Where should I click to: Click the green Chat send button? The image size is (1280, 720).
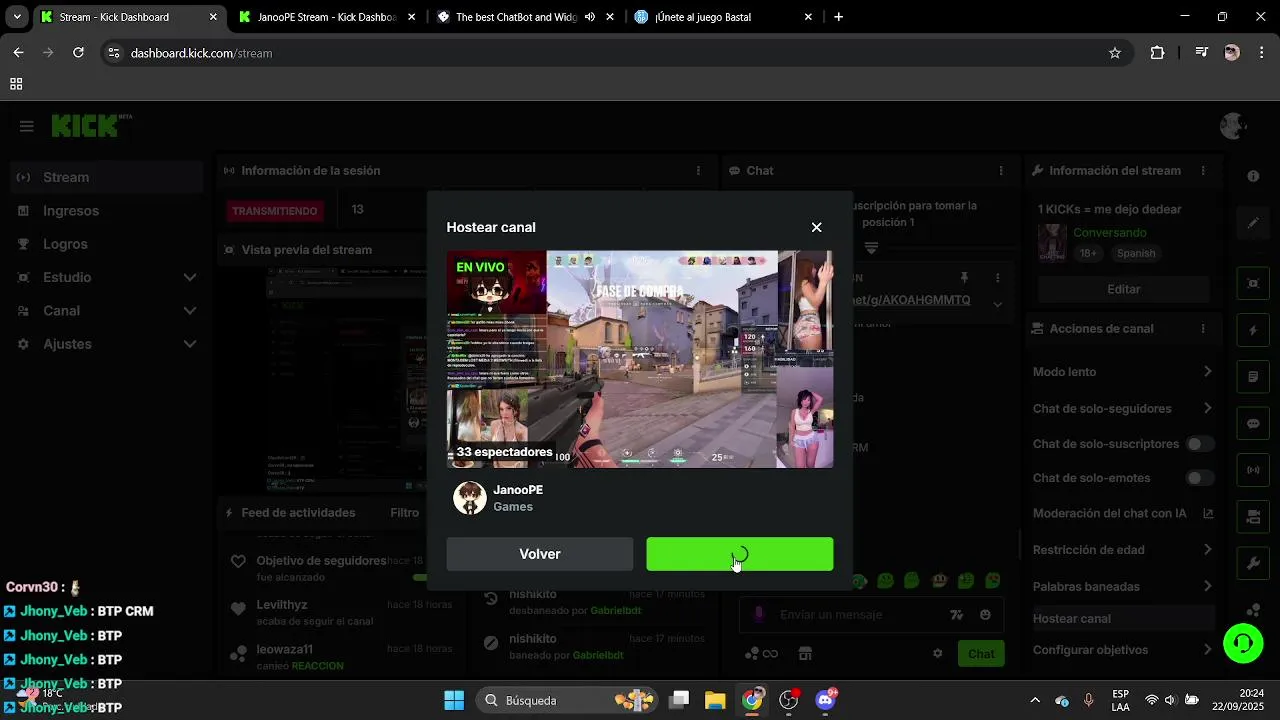click(x=981, y=654)
